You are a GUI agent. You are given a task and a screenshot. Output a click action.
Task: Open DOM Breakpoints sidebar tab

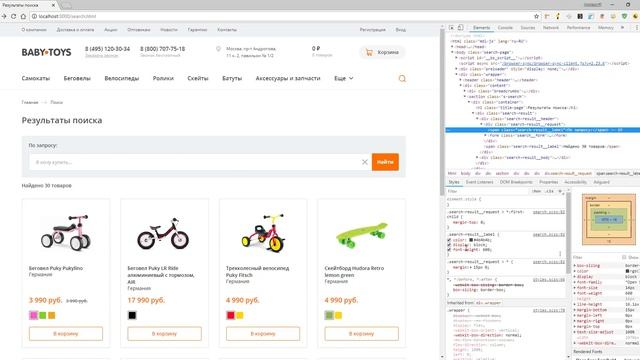[516, 182]
